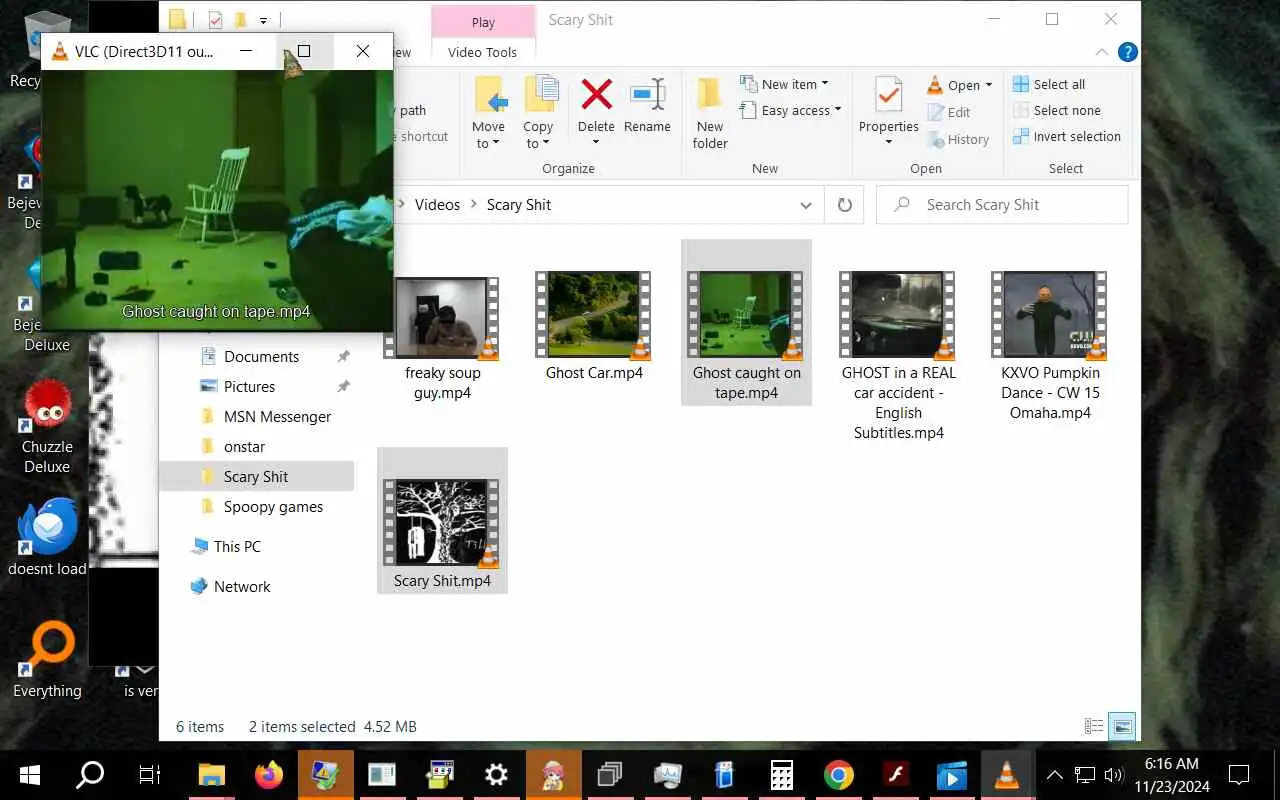Open Explorer help question mark icon
The height and width of the screenshot is (800, 1280).
(x=1127, y=52)
